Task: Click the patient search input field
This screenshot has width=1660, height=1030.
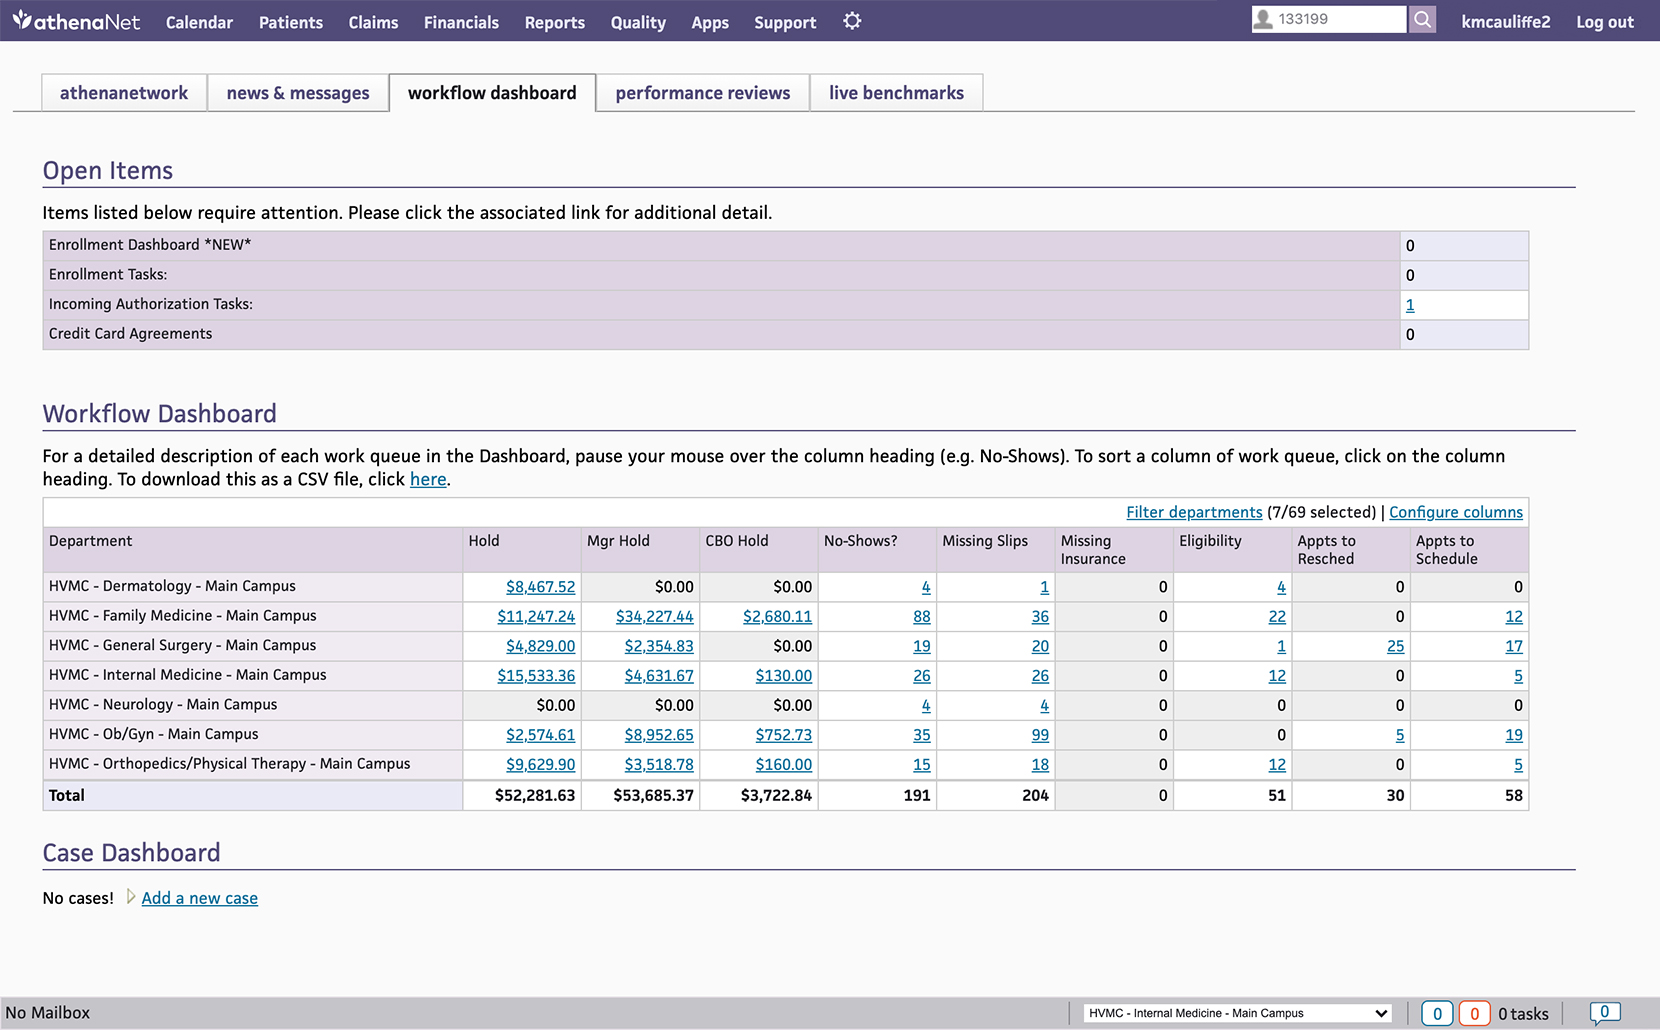Action: click(x=1329, y=19)
